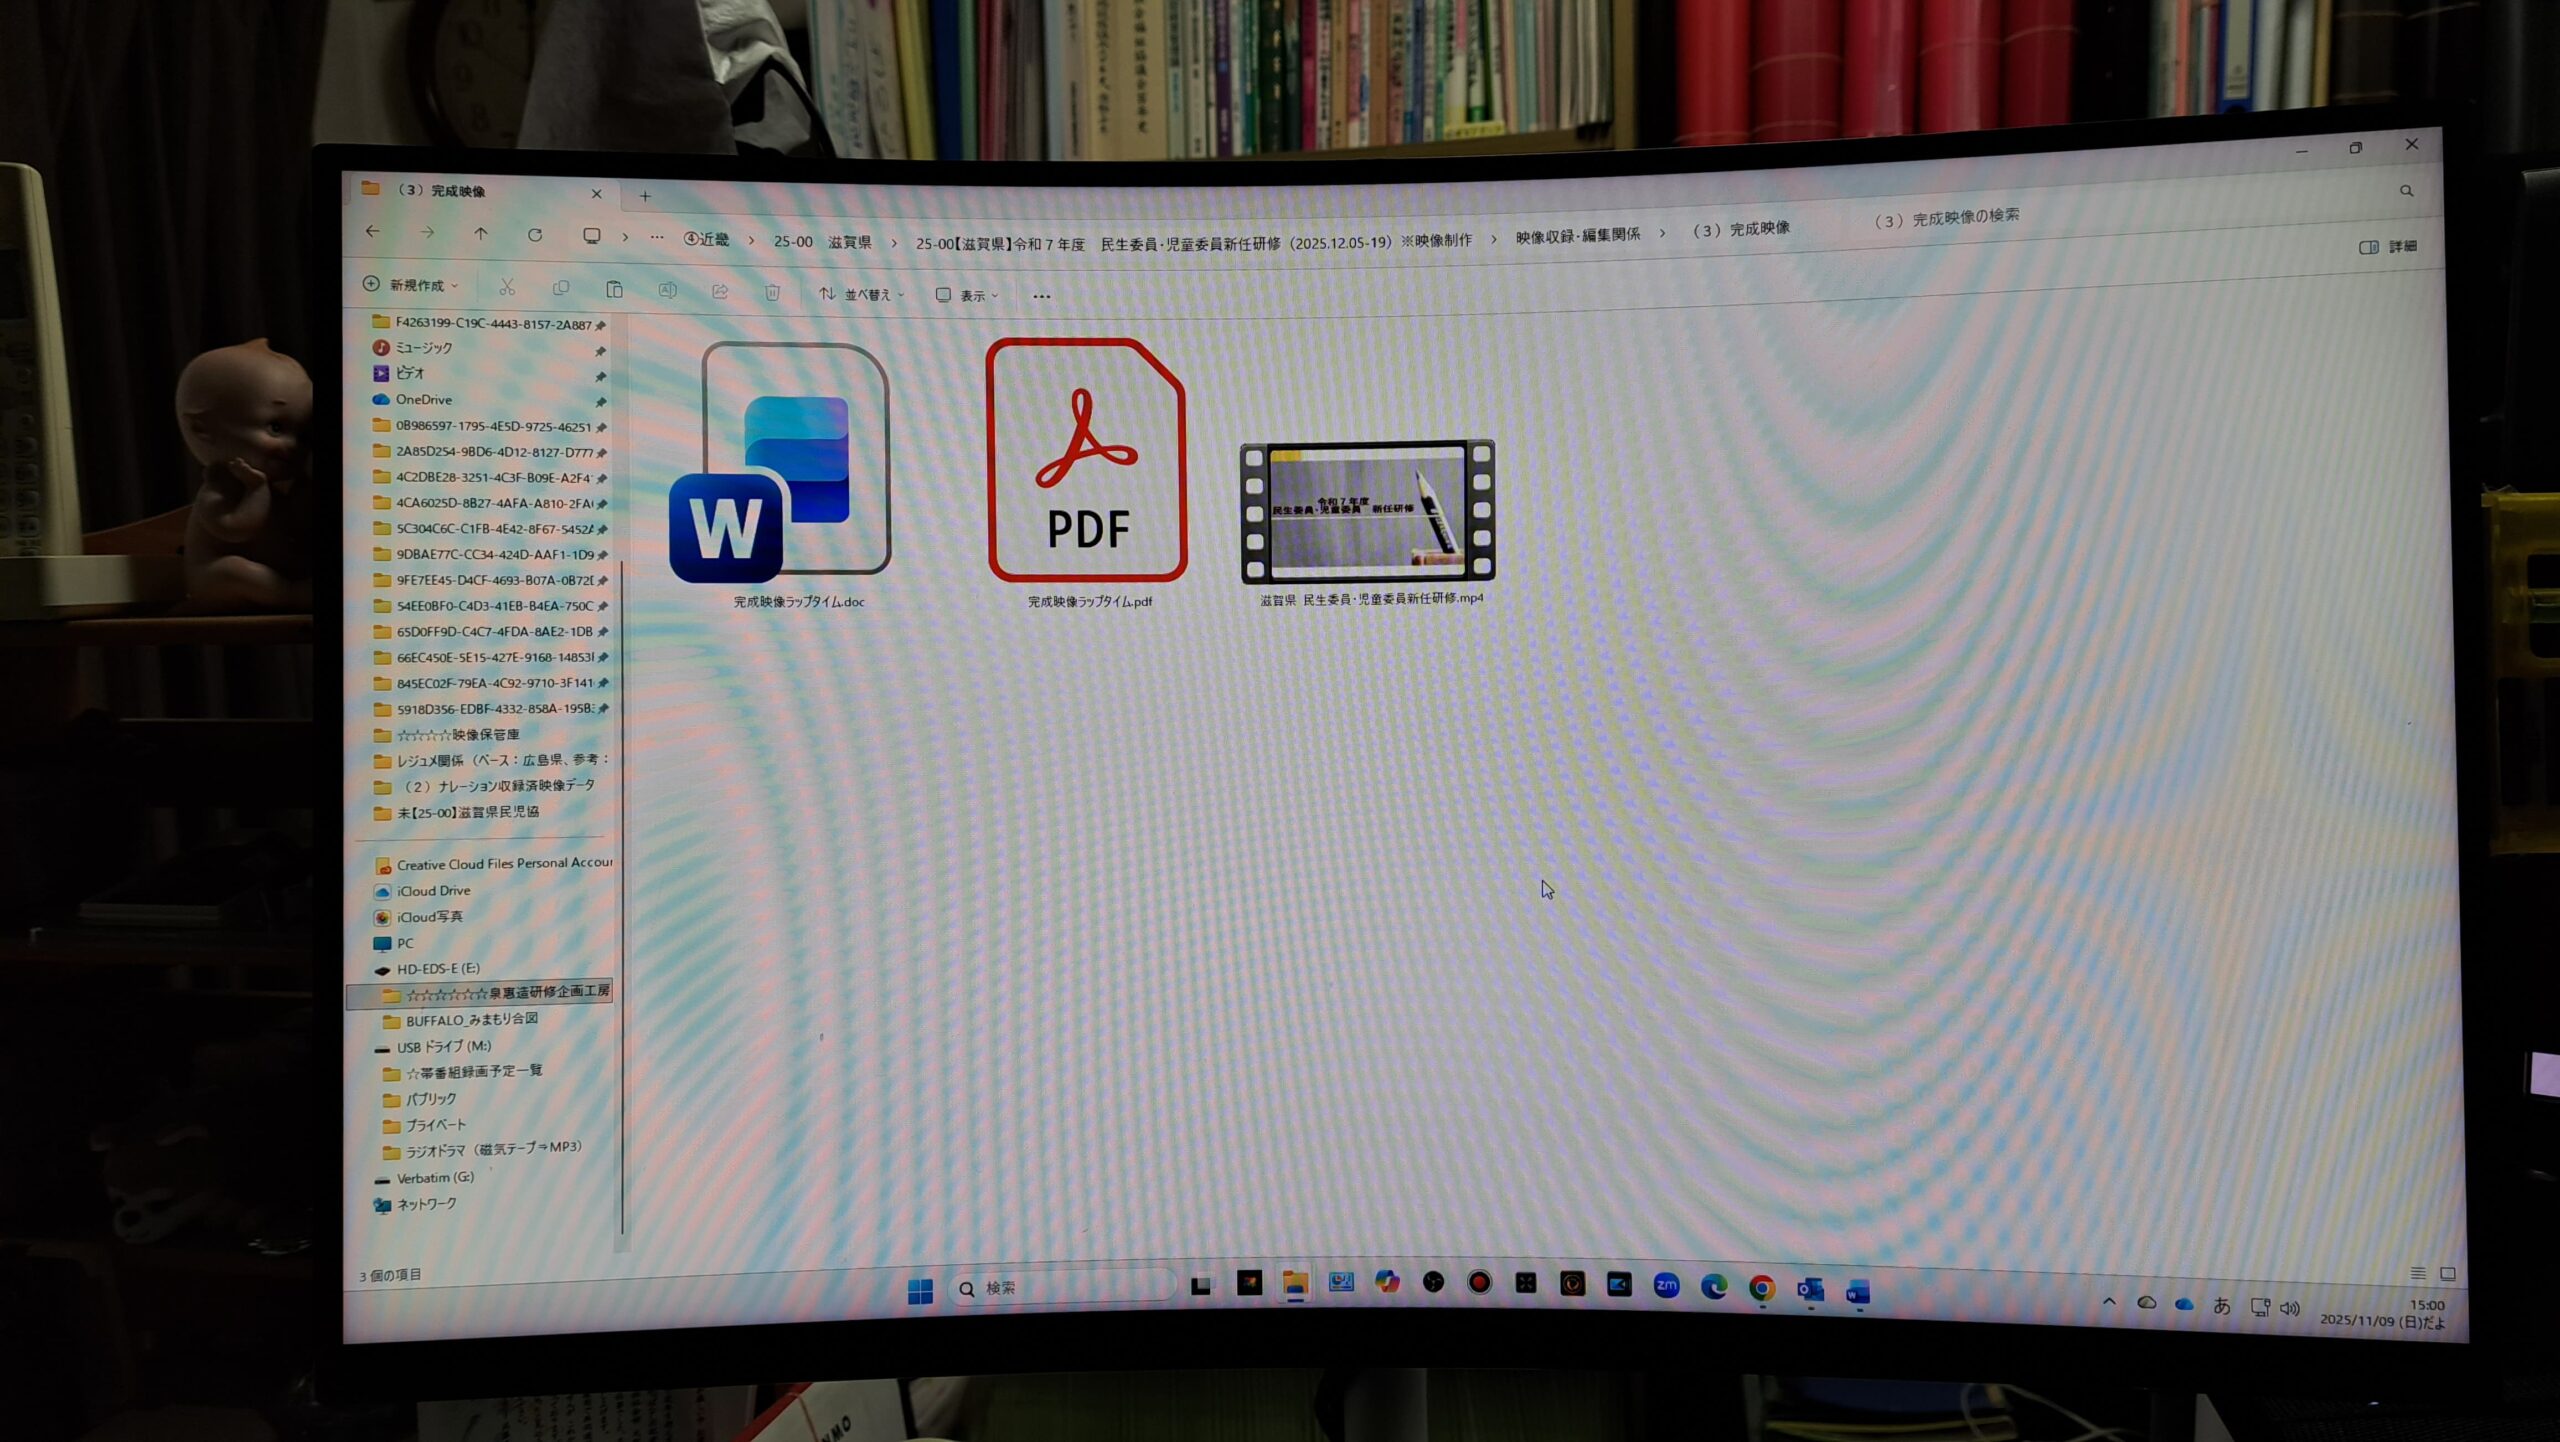This screenshot has width=2560, height=1442.
Task: Click the Copy icon in toolbar
Action: pyautogui.click(x=561, y=289)
